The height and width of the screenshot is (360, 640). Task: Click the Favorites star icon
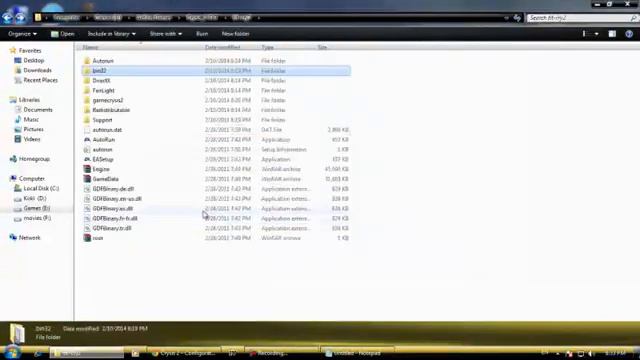(13, 50)
